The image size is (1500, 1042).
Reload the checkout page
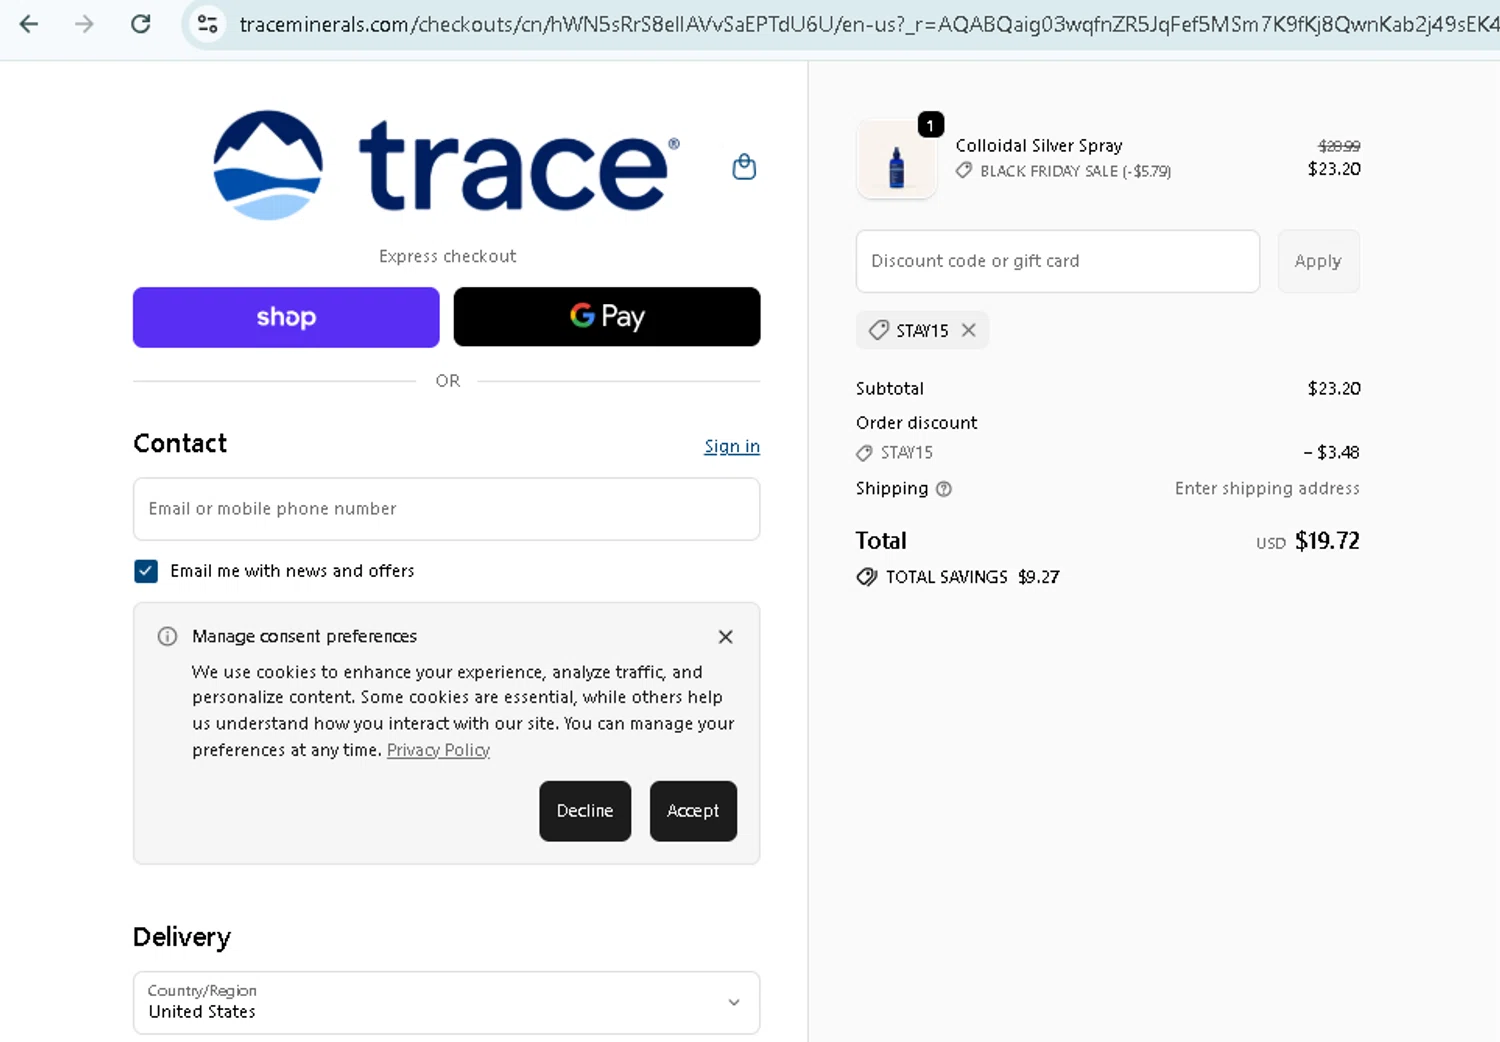pyautogui.click(x=141, y=23)
